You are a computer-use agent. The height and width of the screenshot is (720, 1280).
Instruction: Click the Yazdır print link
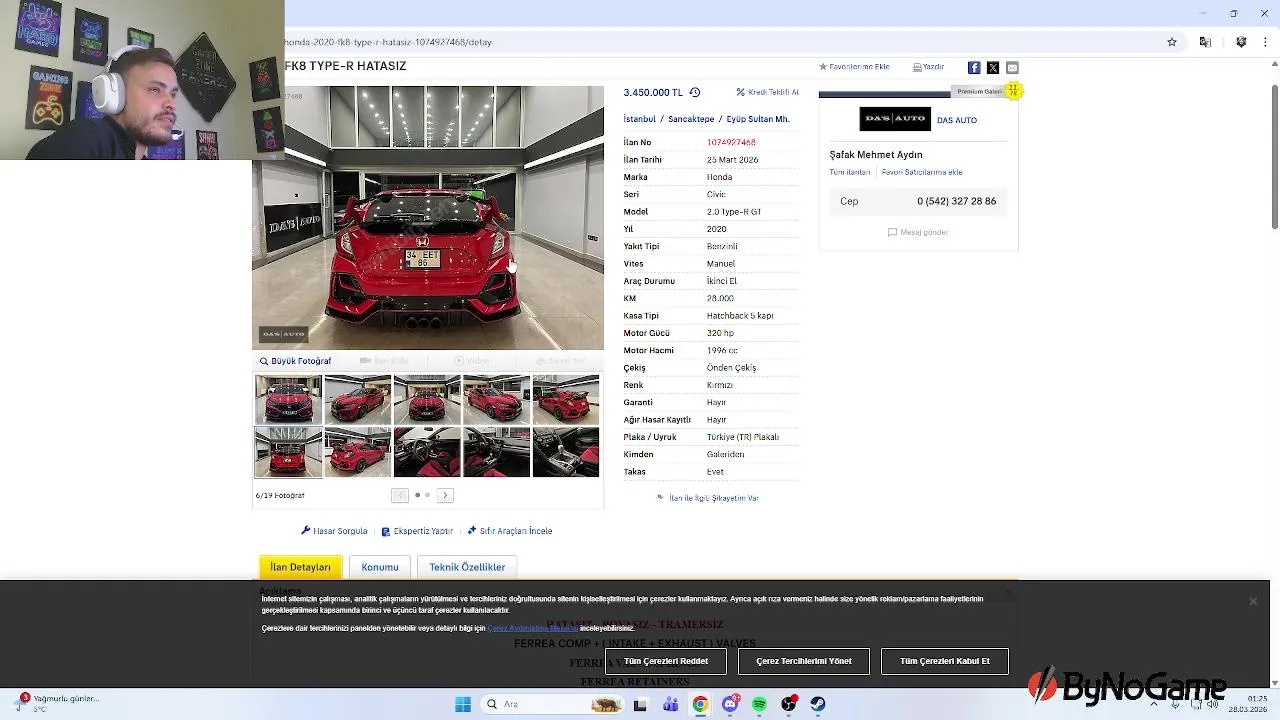point(929,67)
